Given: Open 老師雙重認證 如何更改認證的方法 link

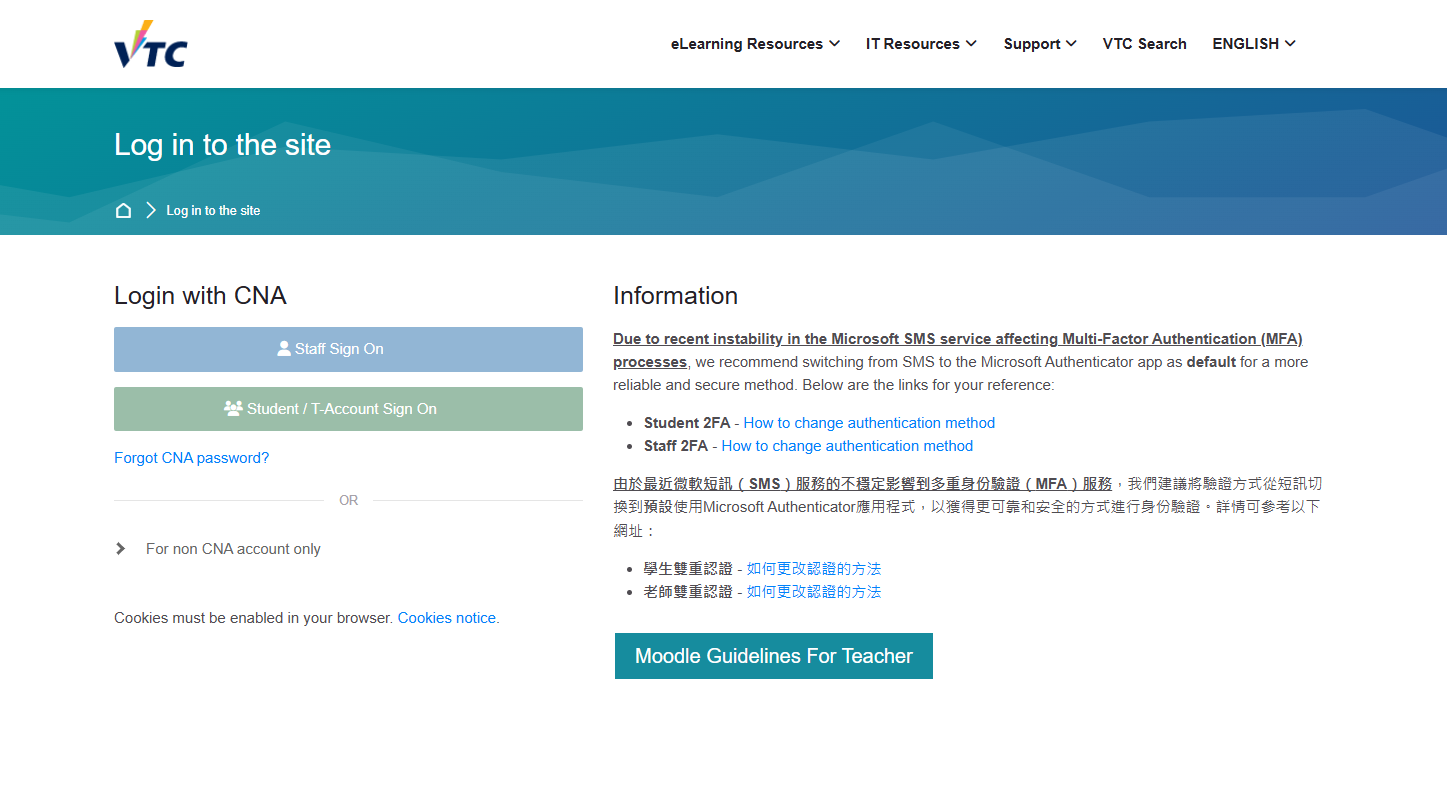Looking at the screenshot, I should point(814,591).
